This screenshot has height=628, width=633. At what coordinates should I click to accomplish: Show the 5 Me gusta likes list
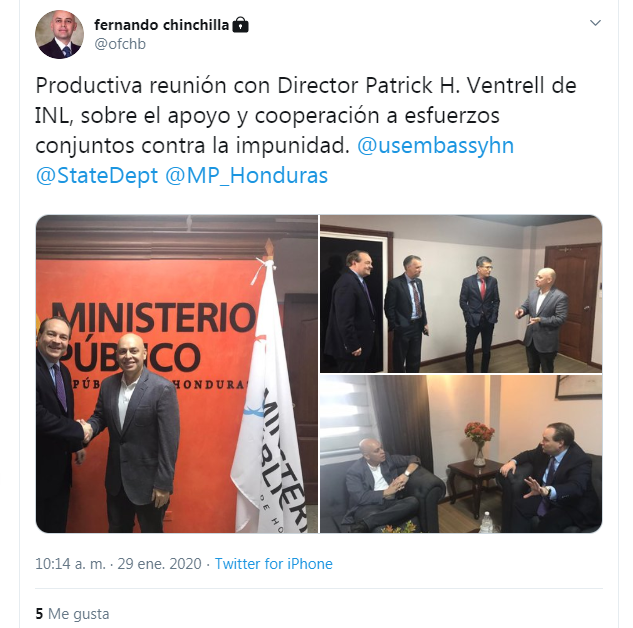pyautogui.click(x=72, y=613)
